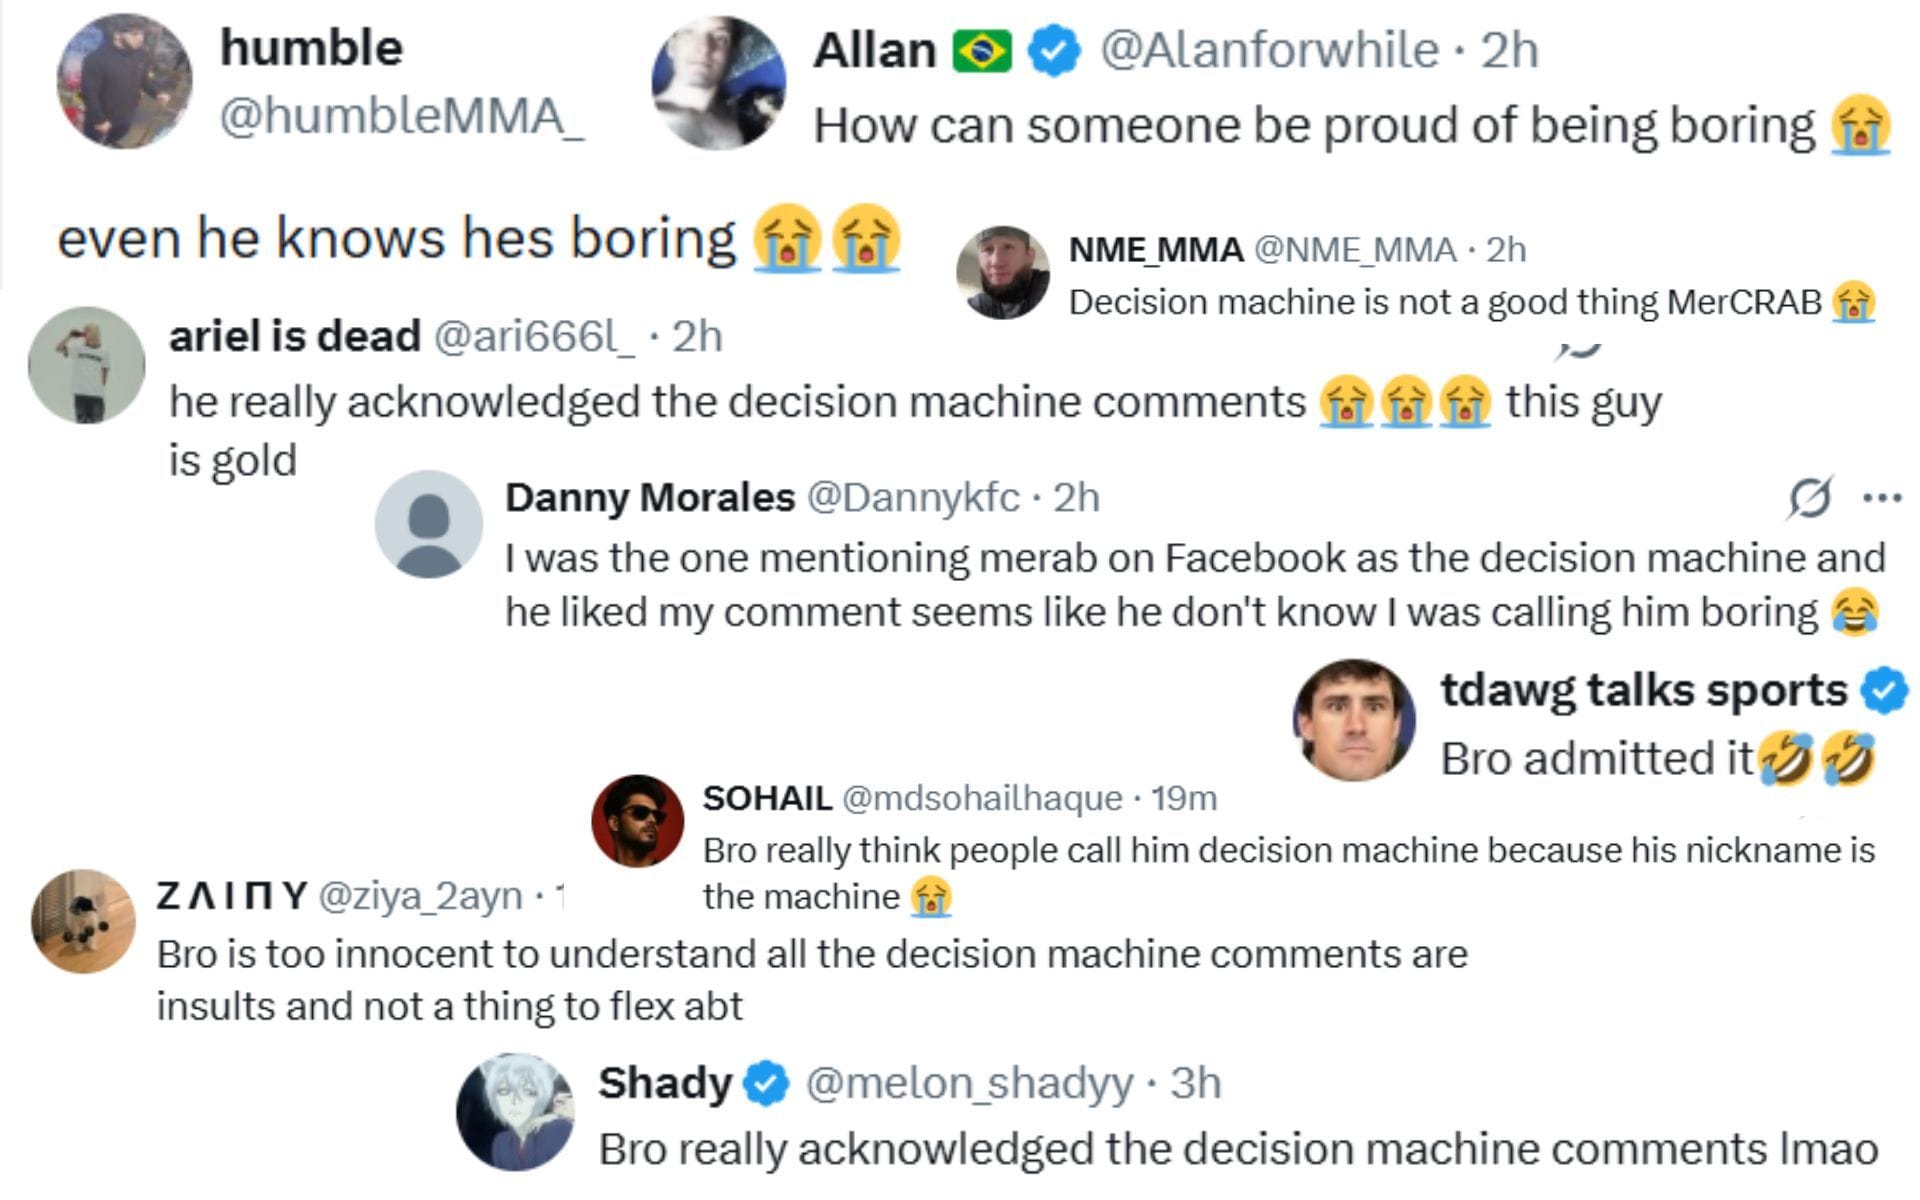The height and width of the screenshot is (1200, 1920).
Task: Click the verified badge next to tdawg talks sports
Action: click(x=1884, y=690)
